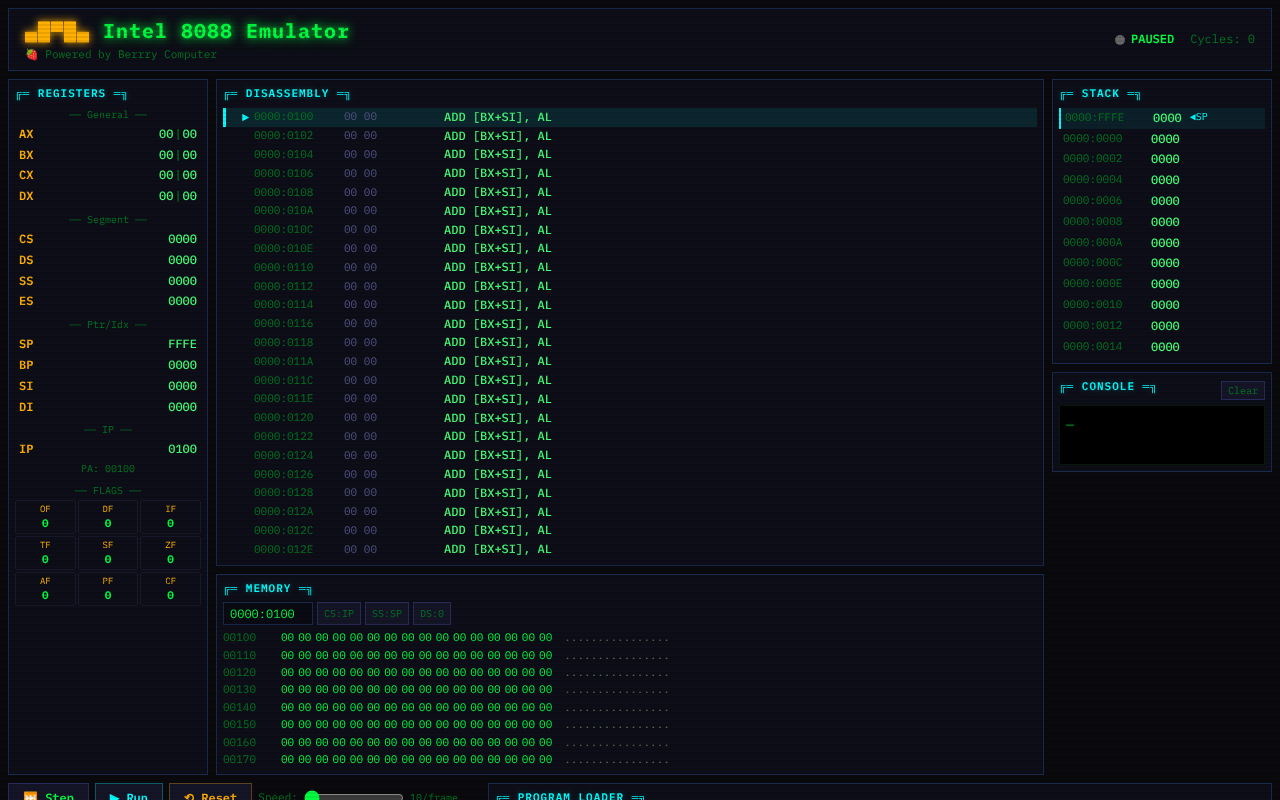Click the current instruction arrow at 0000:0100
The image size is (1280, 800).
point(246,117)
